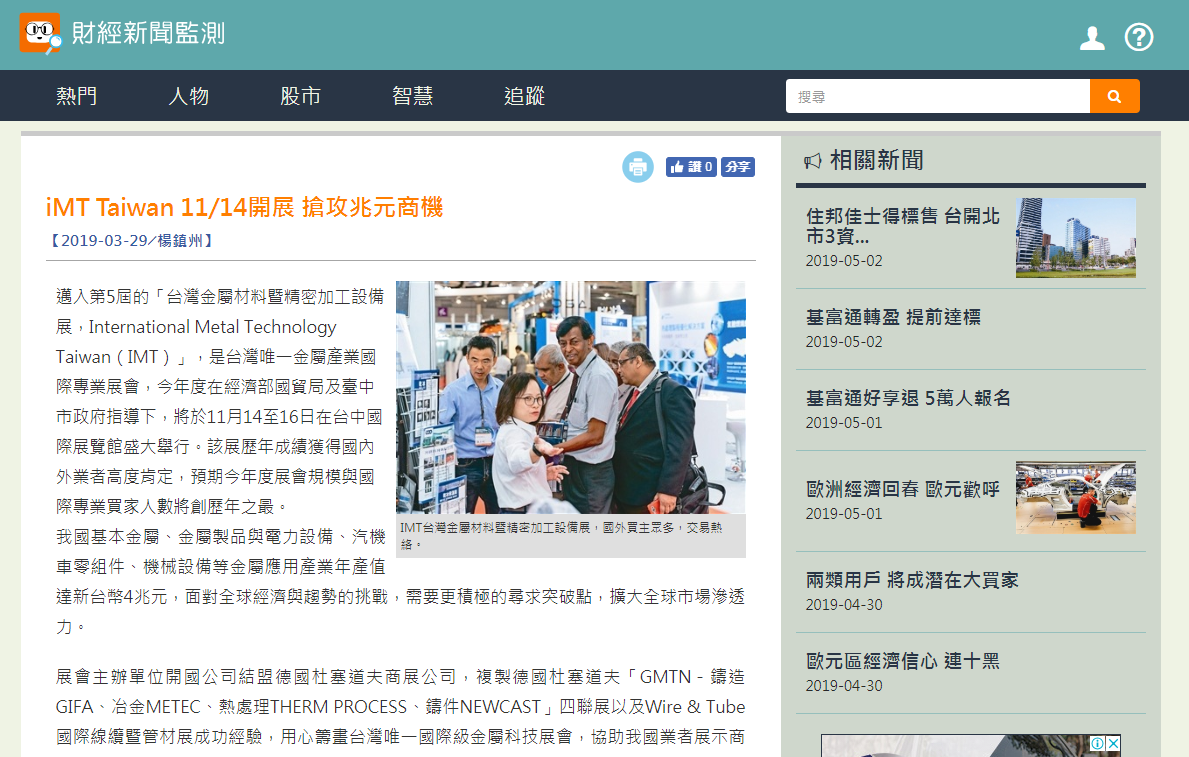Click the date 2019-04-30 under 兩類用戶
The image size is (1189, 757).
(x=844, y=605)
